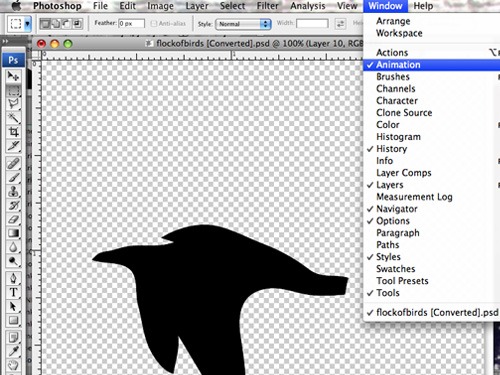
Task: Toggle the Options bar entry off
Action: (x=432, y=221)
